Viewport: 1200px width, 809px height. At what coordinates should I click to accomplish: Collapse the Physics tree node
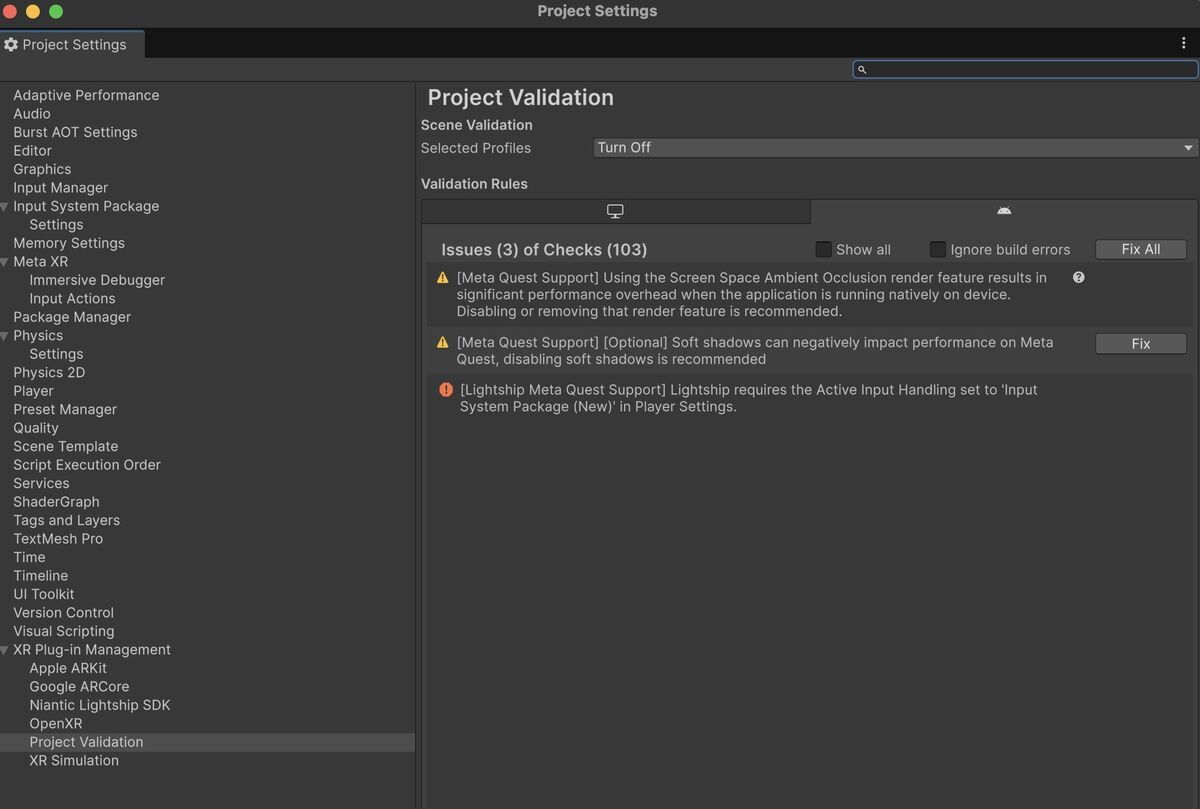coord(5,336)
